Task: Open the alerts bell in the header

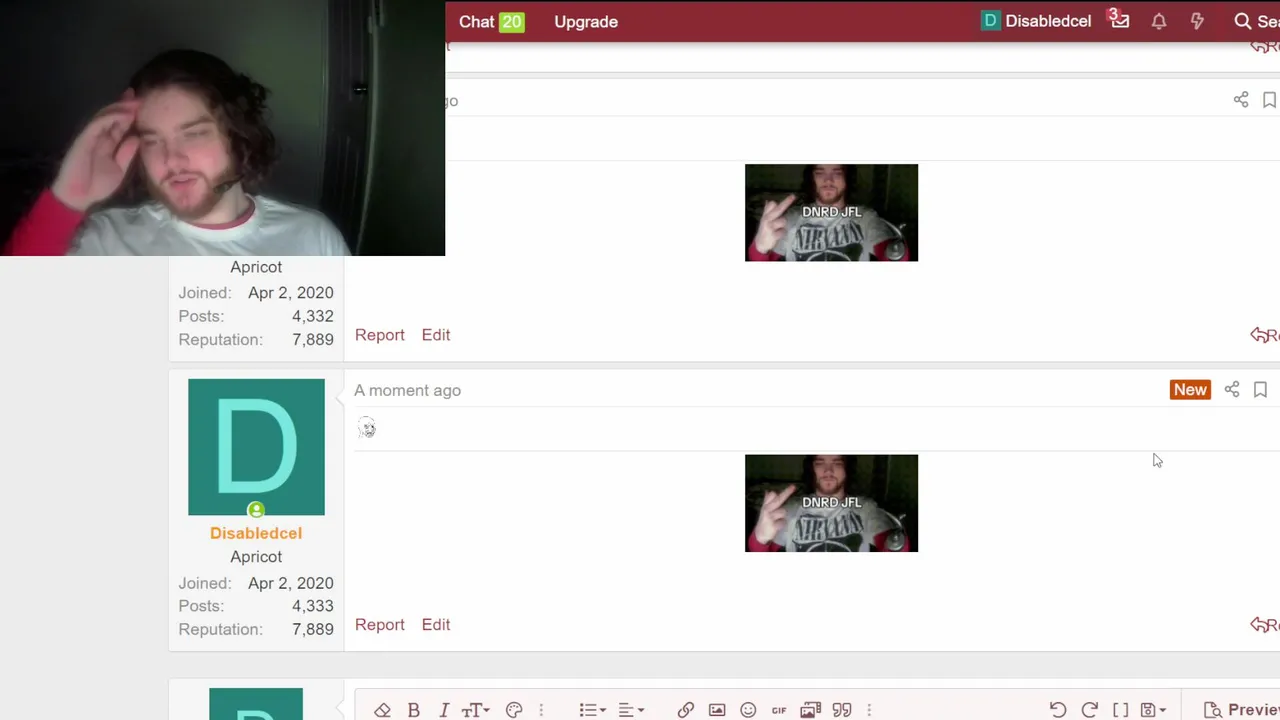Action: click(1159, 21)
